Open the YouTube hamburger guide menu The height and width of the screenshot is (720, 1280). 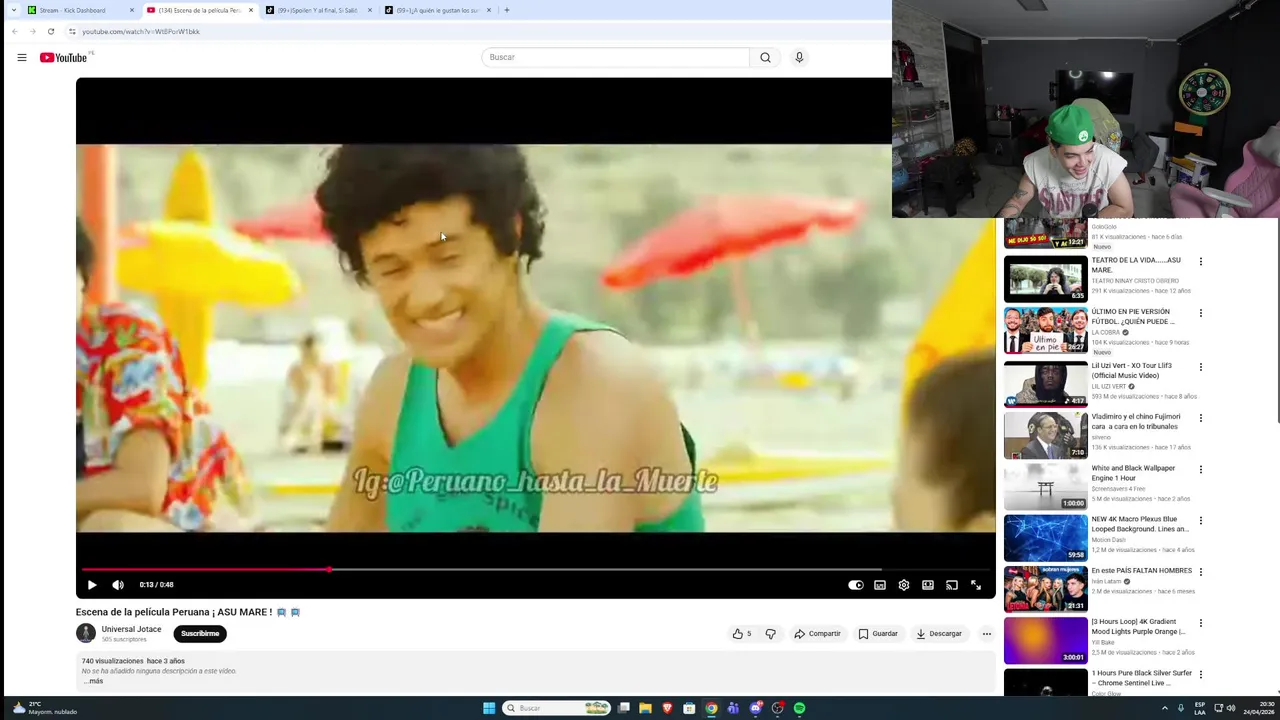point(21,57)
